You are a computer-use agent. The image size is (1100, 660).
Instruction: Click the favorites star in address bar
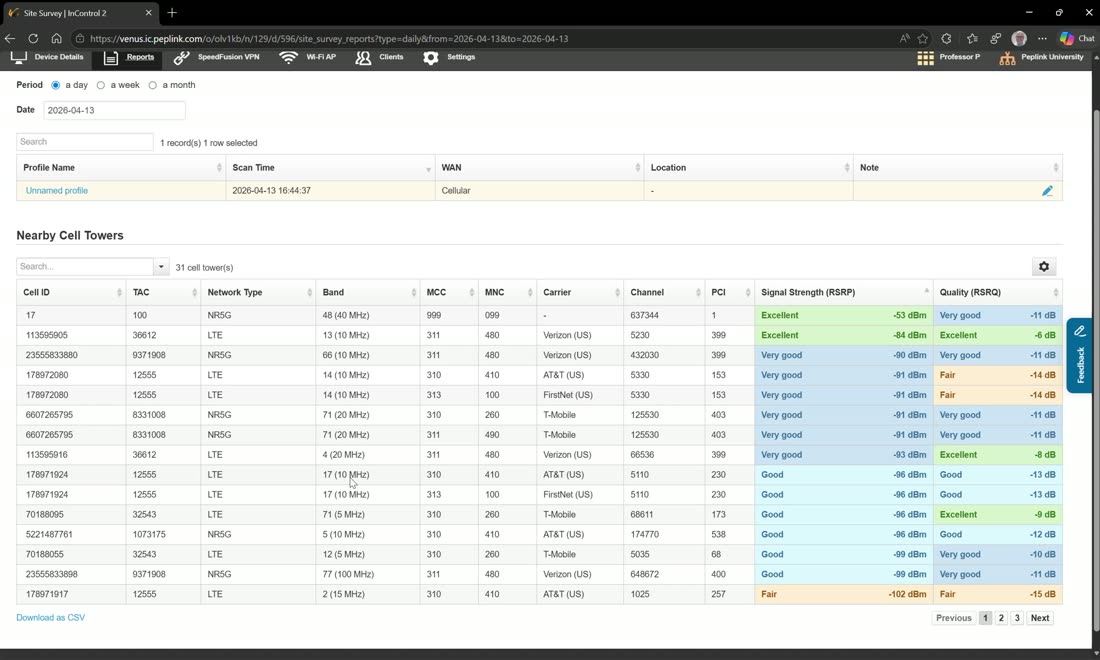coord(923,39)
